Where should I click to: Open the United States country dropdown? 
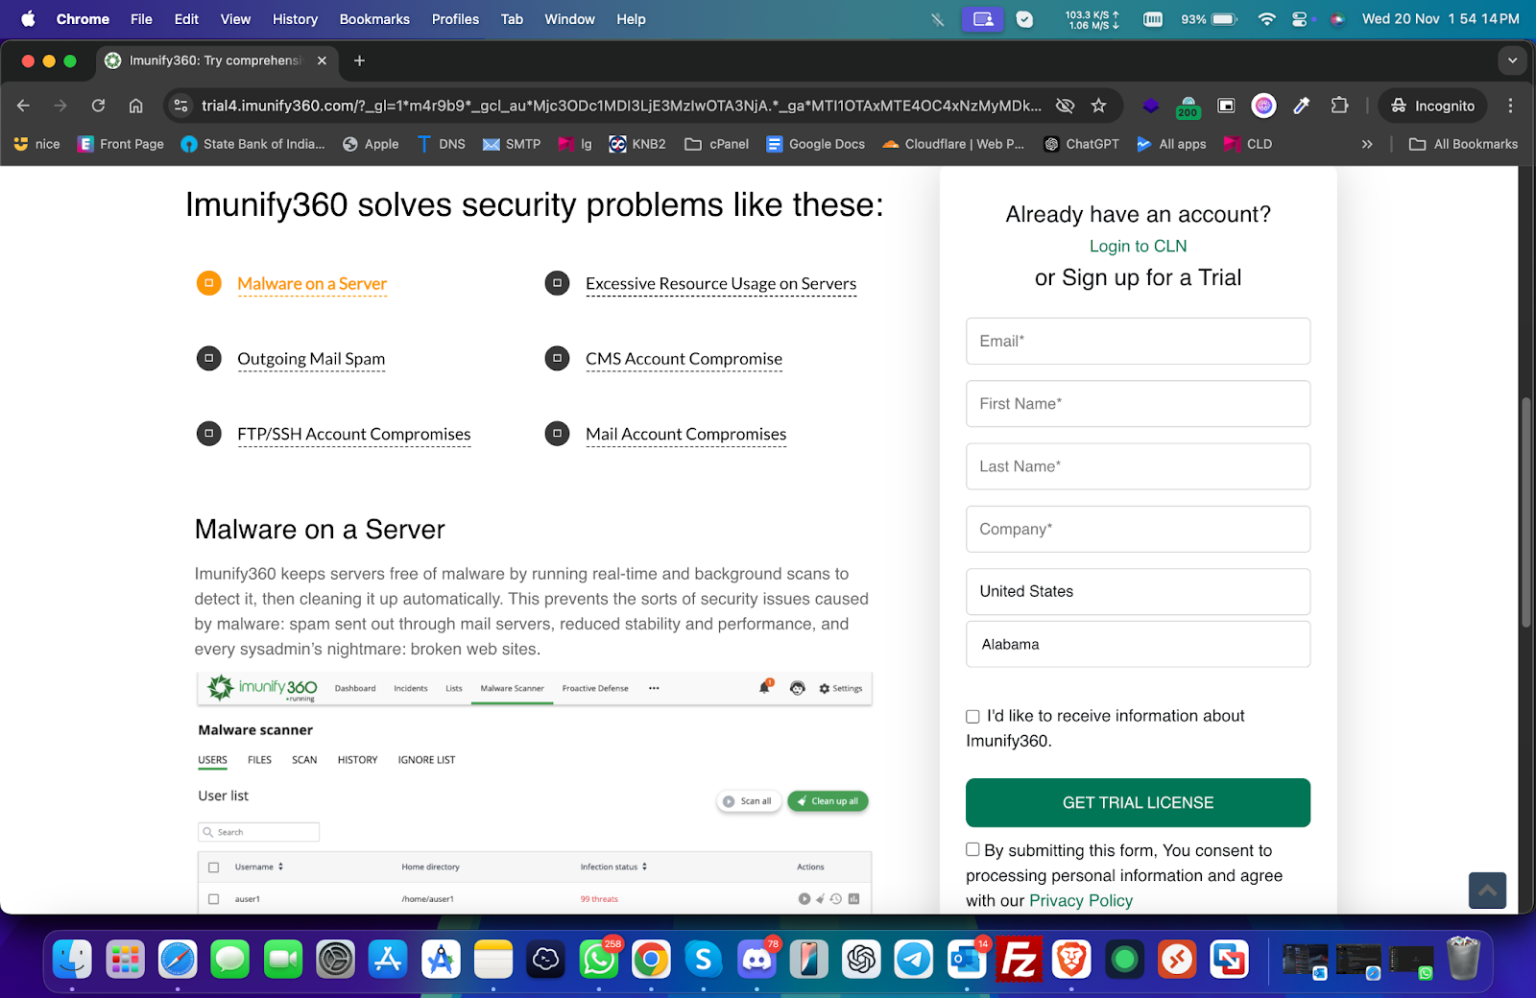[1138, 591]
